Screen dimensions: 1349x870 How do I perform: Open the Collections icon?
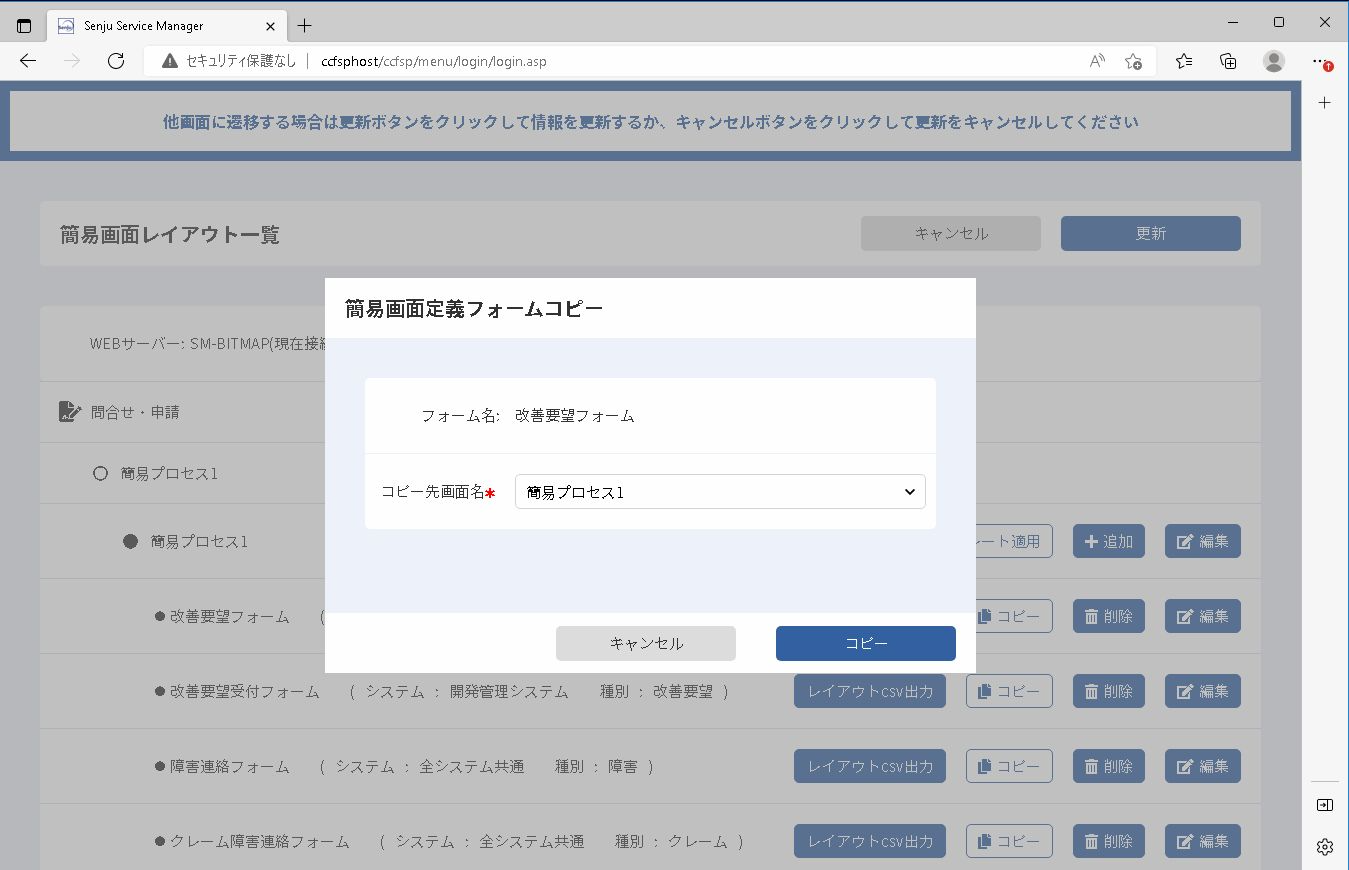coord(1229,61)
